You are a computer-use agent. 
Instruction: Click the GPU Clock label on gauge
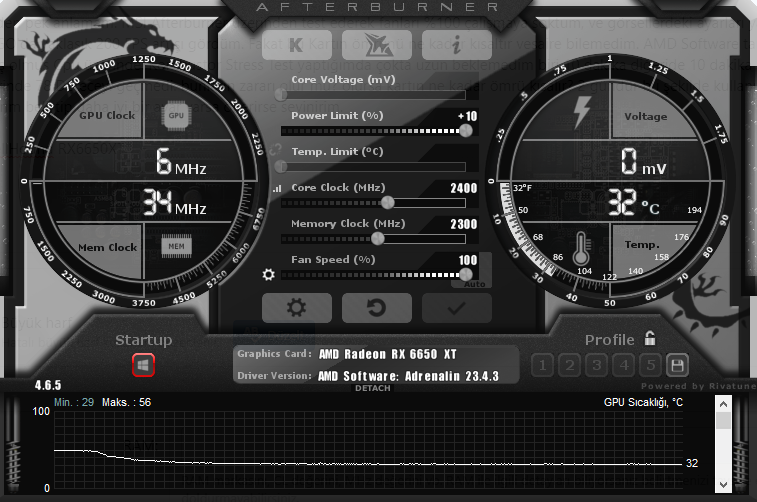[x=107, y=115]
